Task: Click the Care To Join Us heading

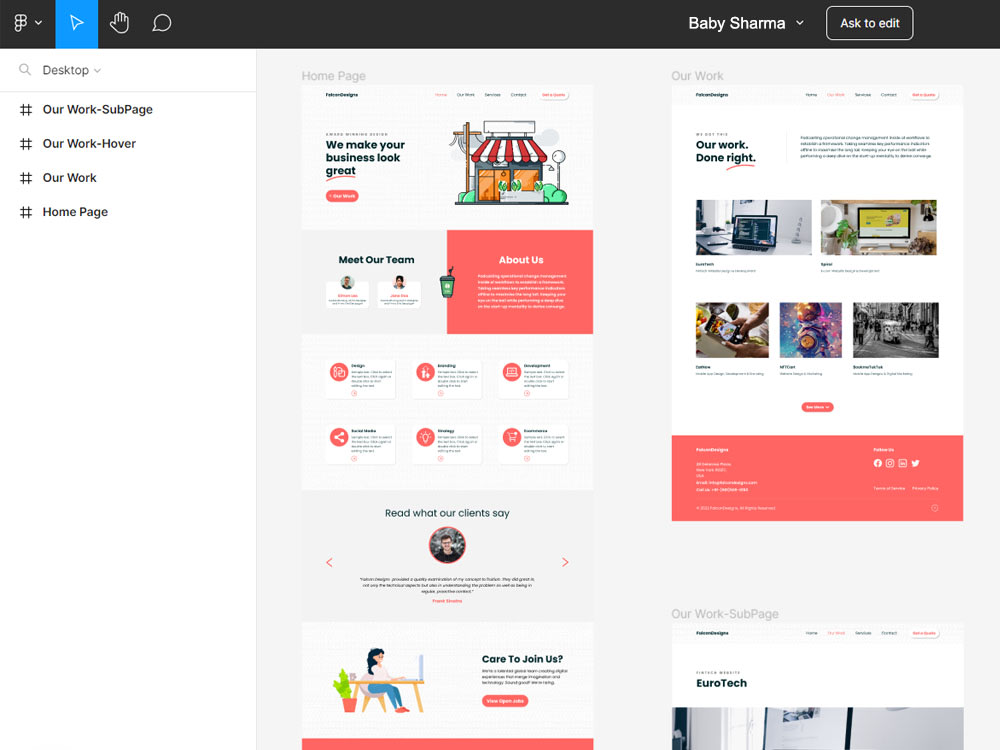Action: pyautogui.click(x=522, y=659)
